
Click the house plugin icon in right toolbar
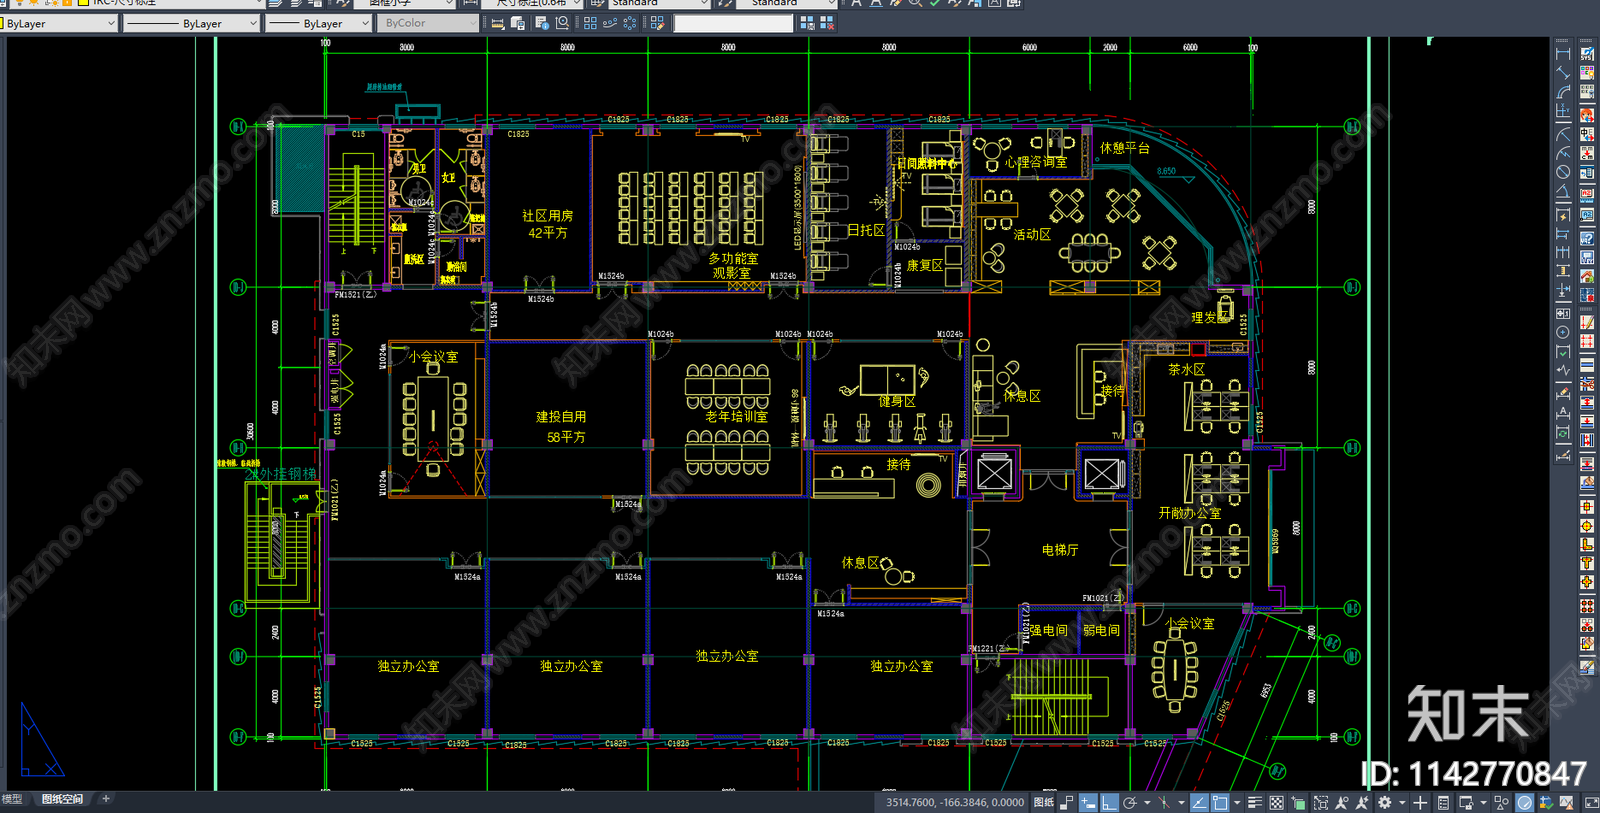tap(1587, 275)
